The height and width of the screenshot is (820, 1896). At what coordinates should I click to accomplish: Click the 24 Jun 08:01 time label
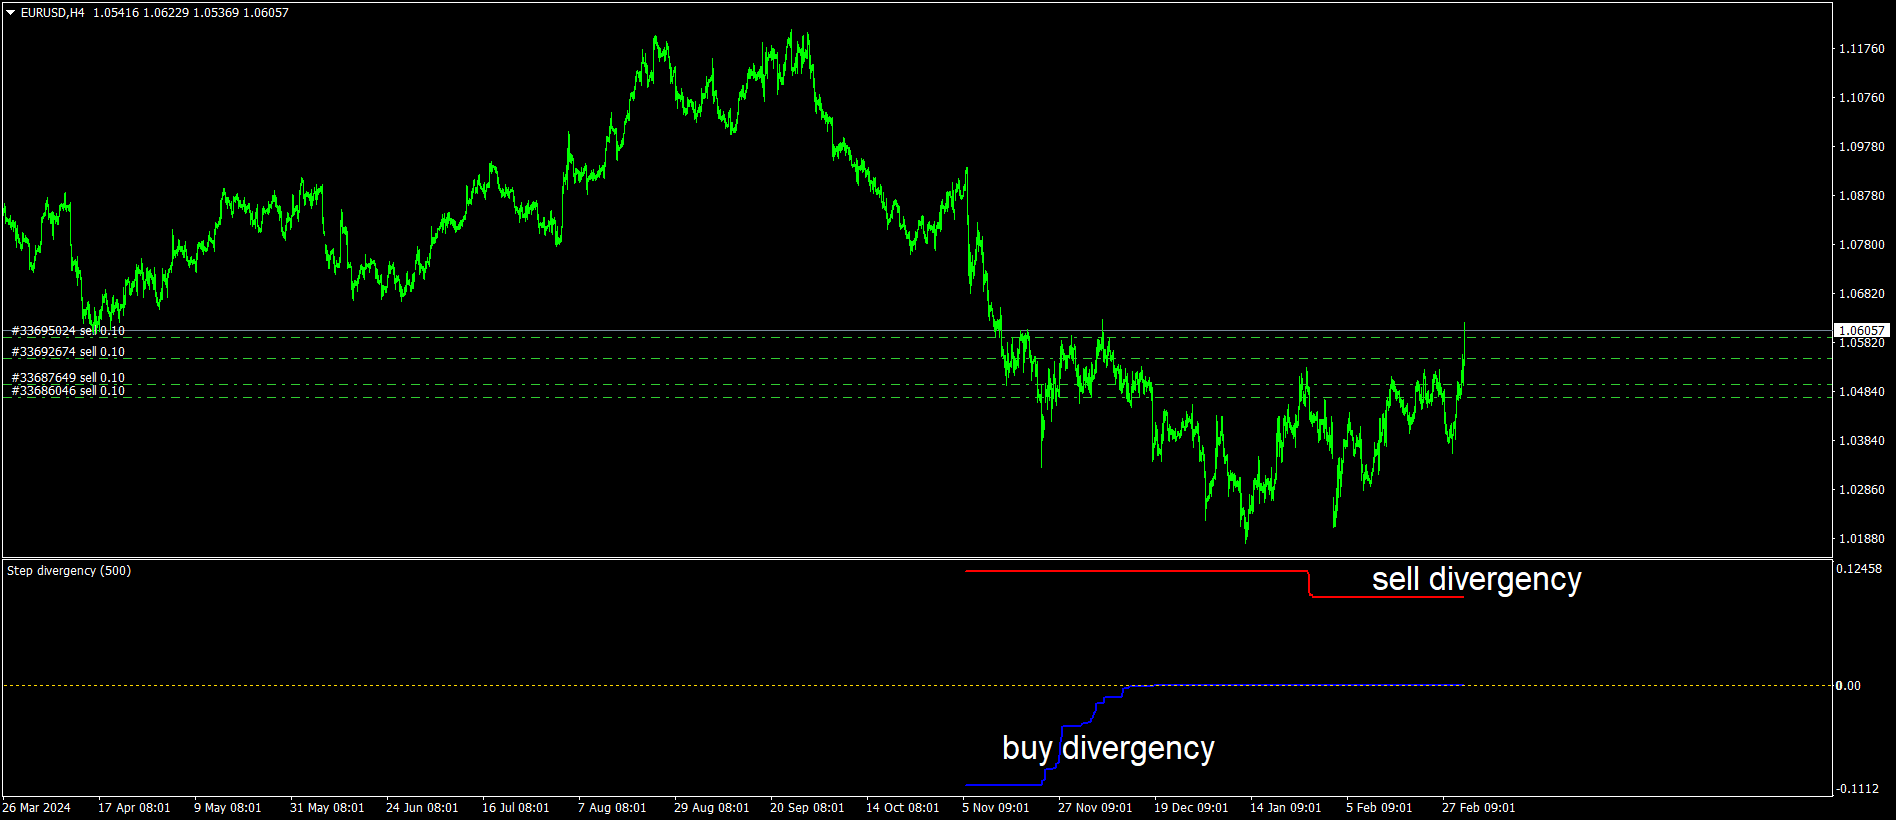click(422, 808)
